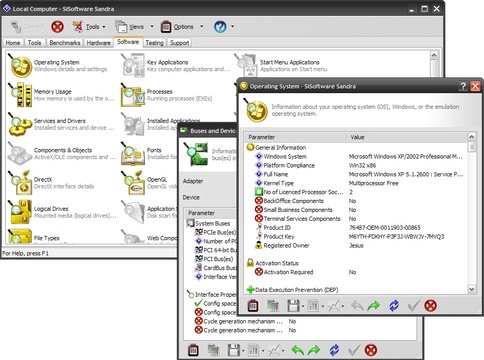The height and width of the screenshot is (360, 484).
Task: Click the help question mark in title bar
Action: pos(463,86)
